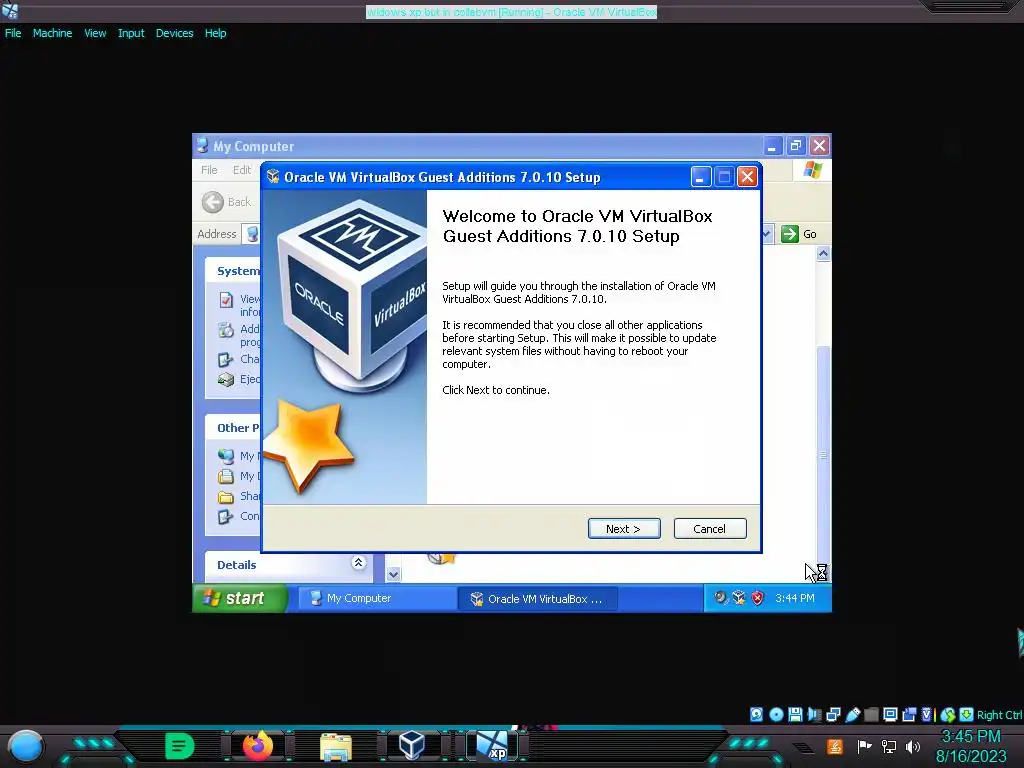Open File Explorer from host taskbar
1024x768 pixels.
pos(336,746)
